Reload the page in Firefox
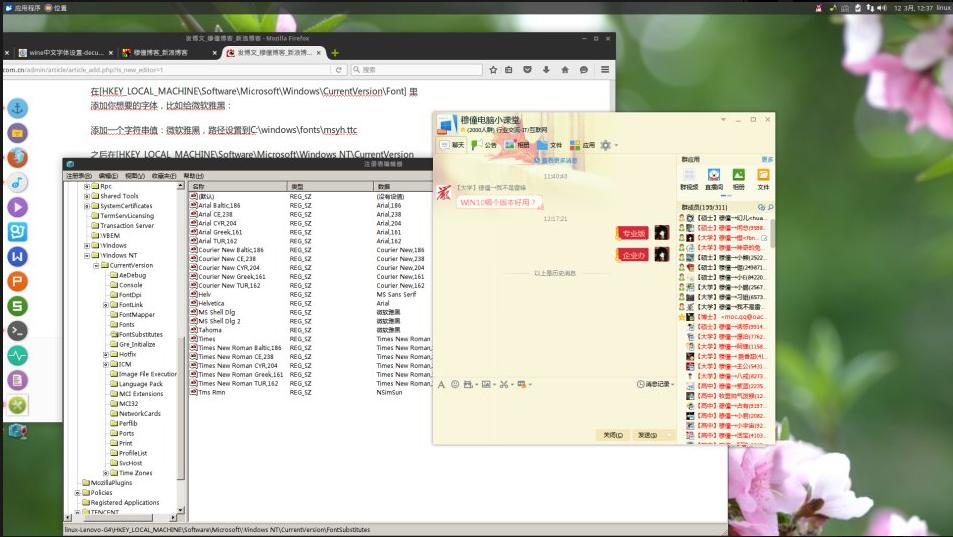 pos(339,70)
